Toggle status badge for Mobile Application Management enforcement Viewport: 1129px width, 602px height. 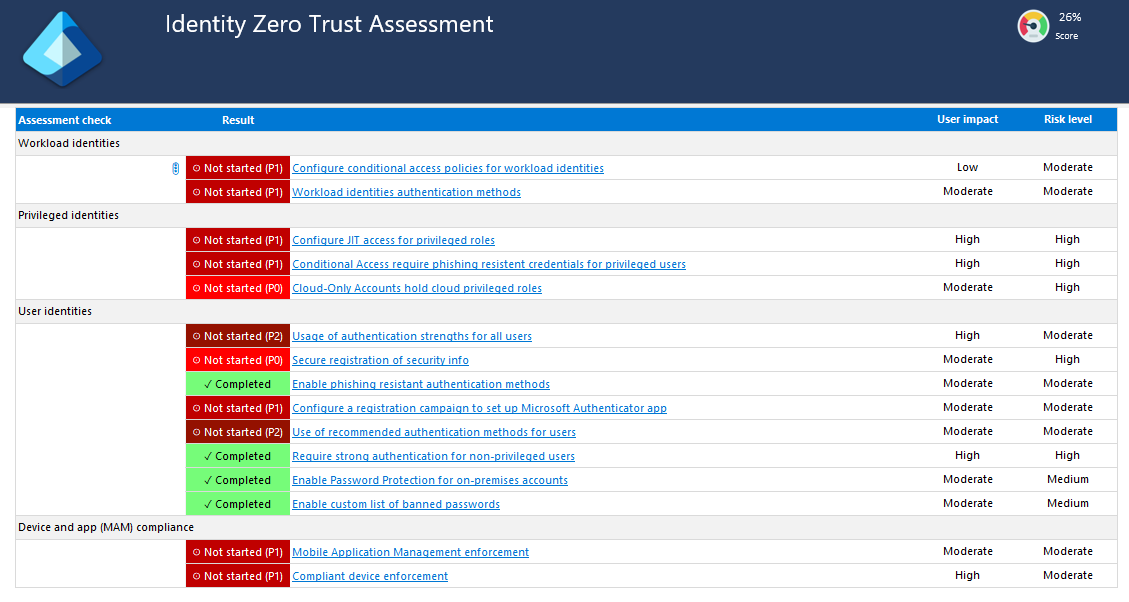pos(237,551)
